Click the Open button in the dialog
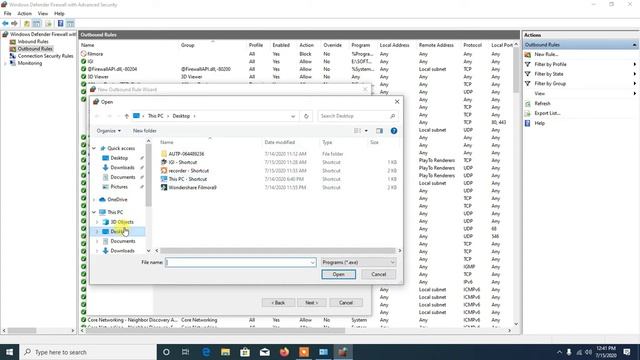 [x=338, y=274]
